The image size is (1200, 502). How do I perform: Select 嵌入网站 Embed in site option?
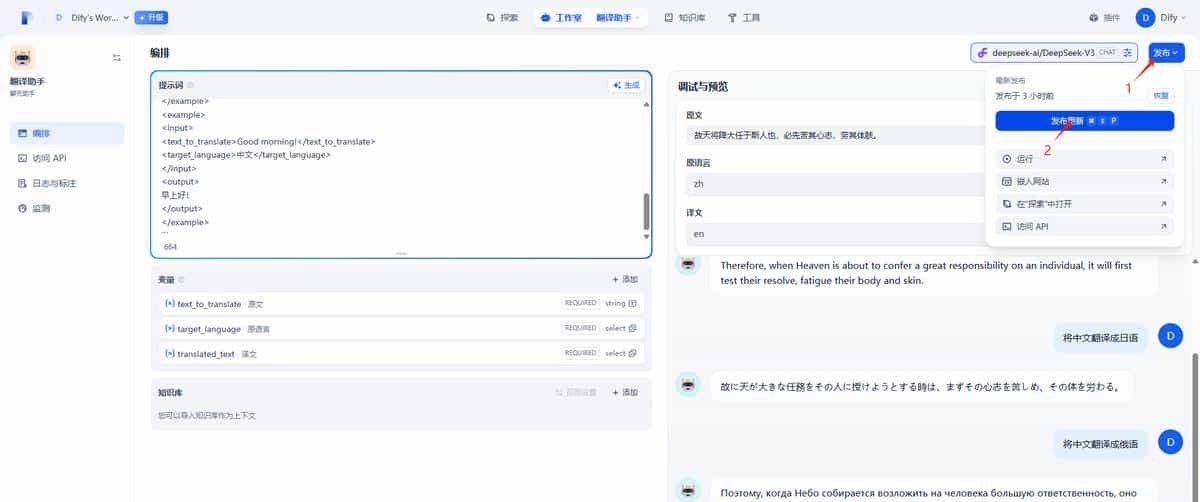click(x=1084, y=181)
